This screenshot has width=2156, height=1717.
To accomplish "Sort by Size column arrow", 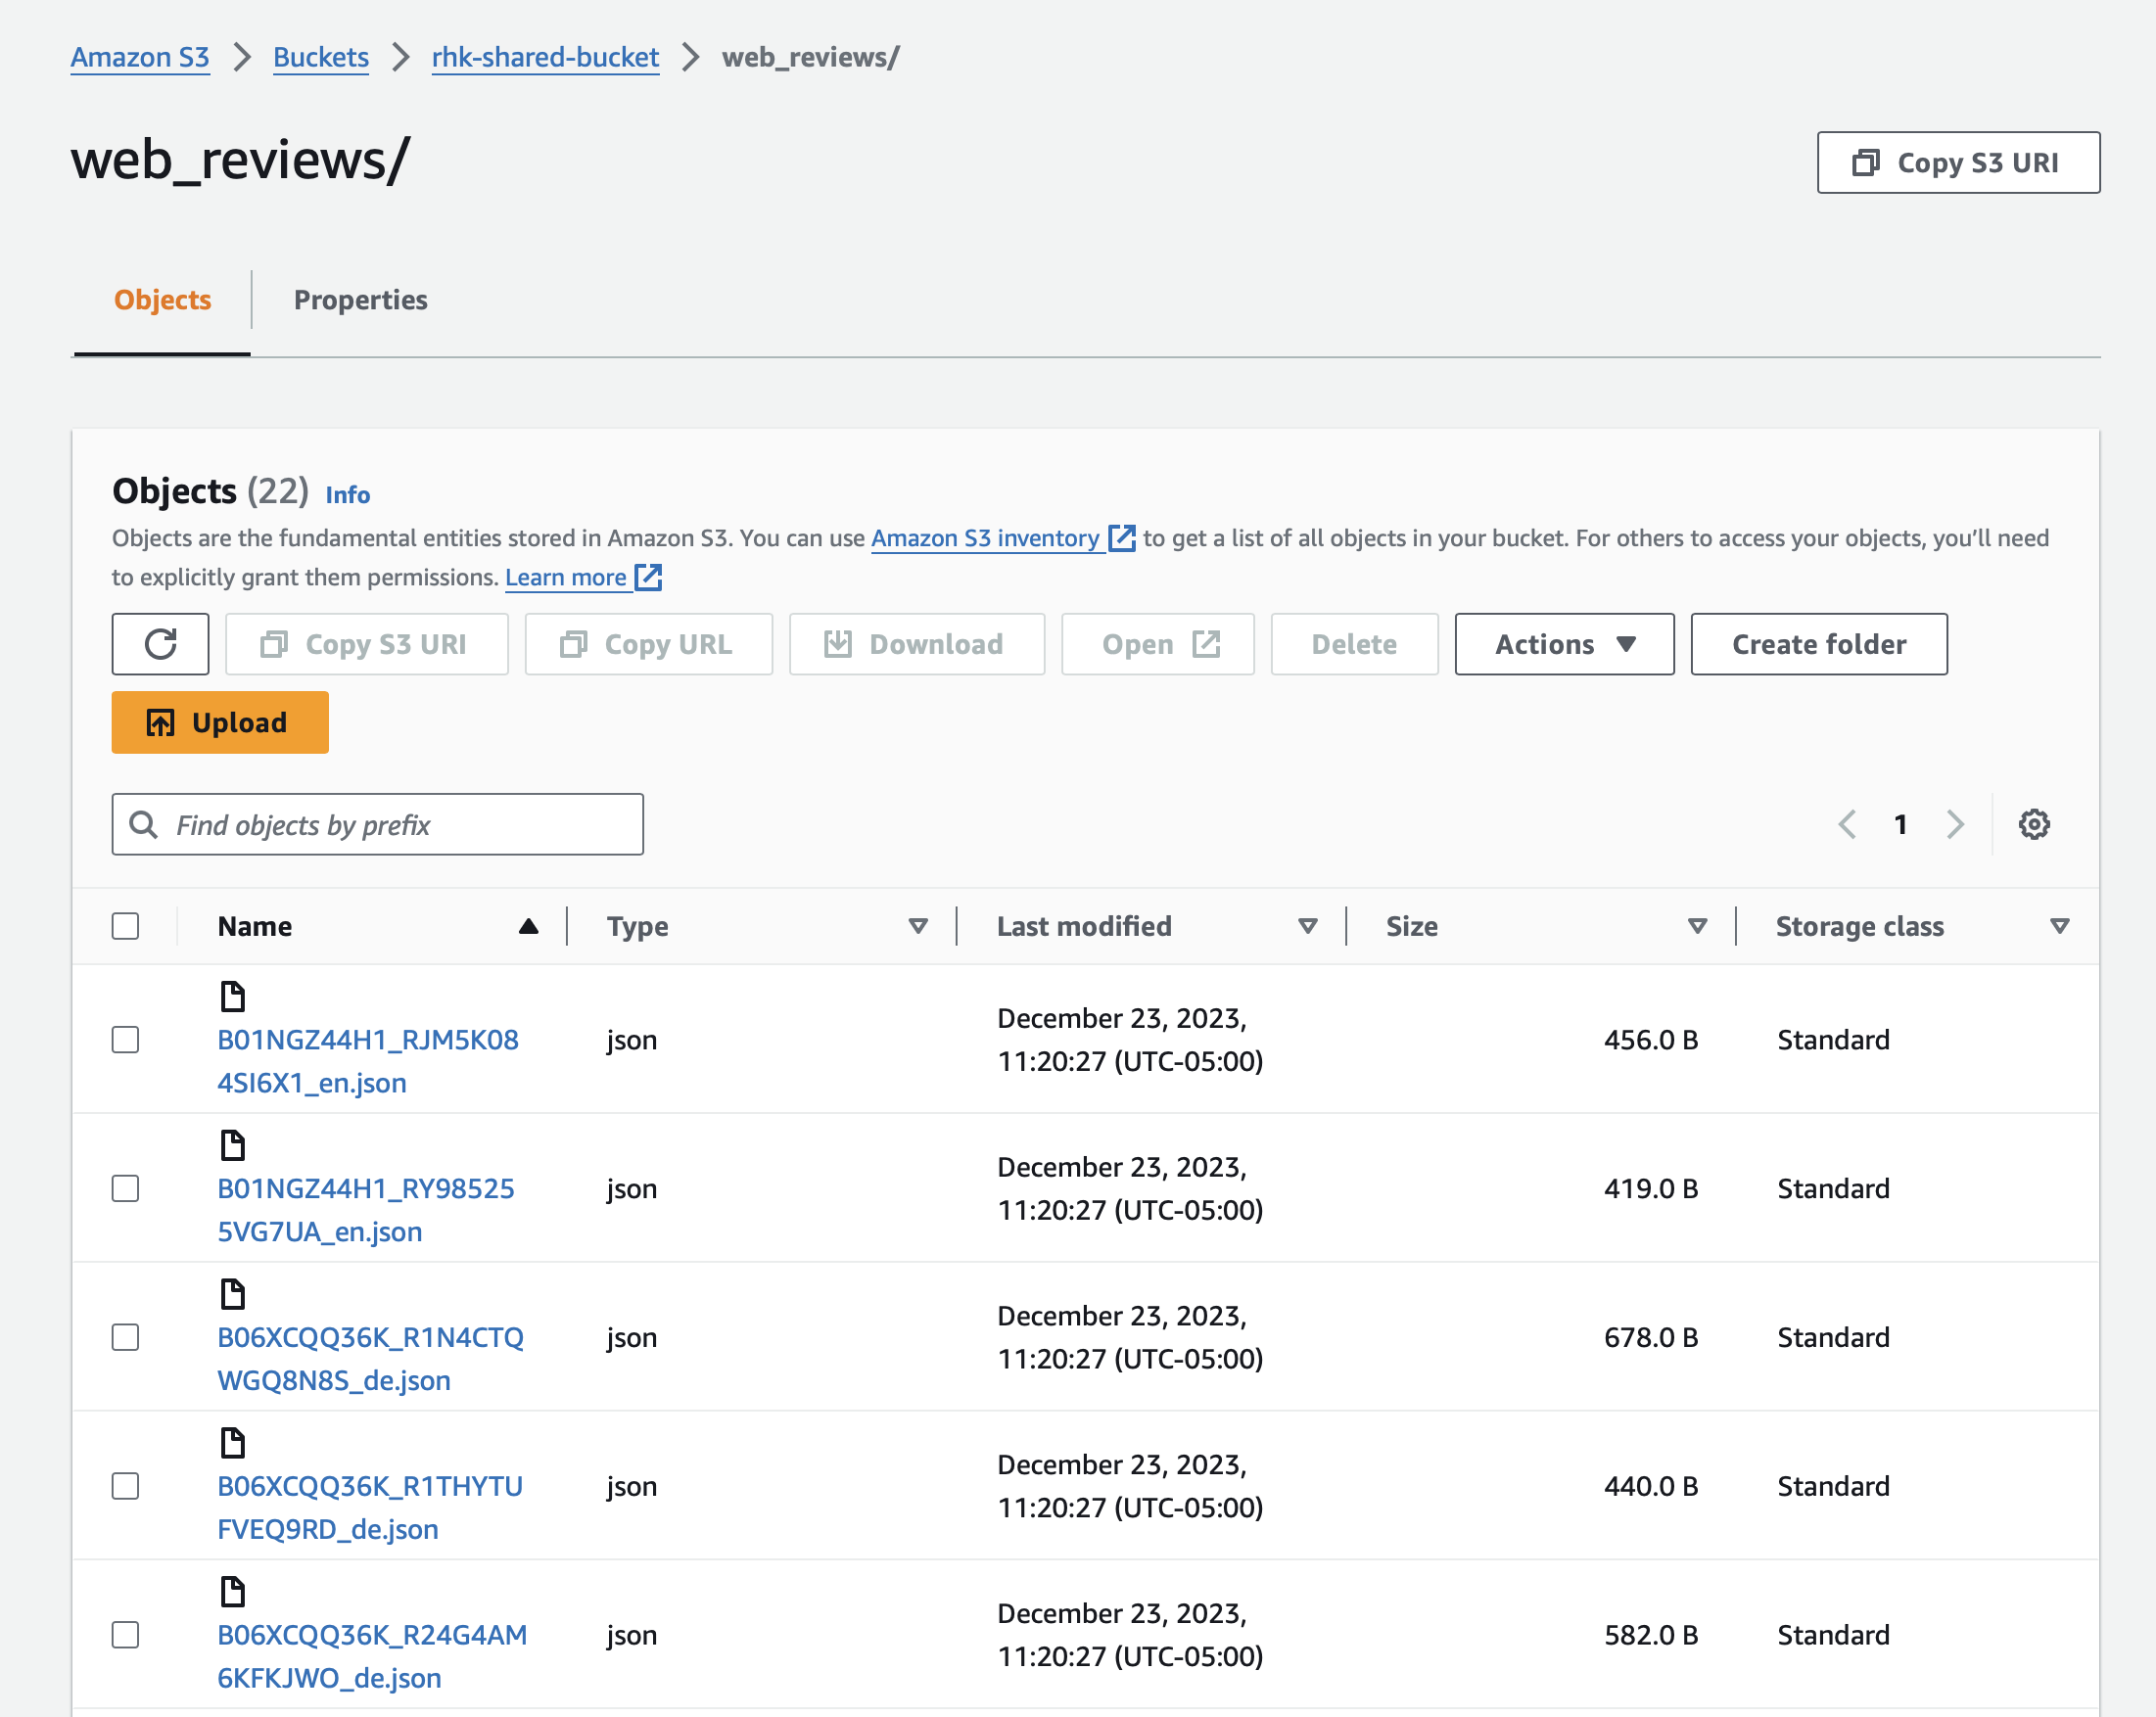I will pyautogui.click(x=1696, y=926).
